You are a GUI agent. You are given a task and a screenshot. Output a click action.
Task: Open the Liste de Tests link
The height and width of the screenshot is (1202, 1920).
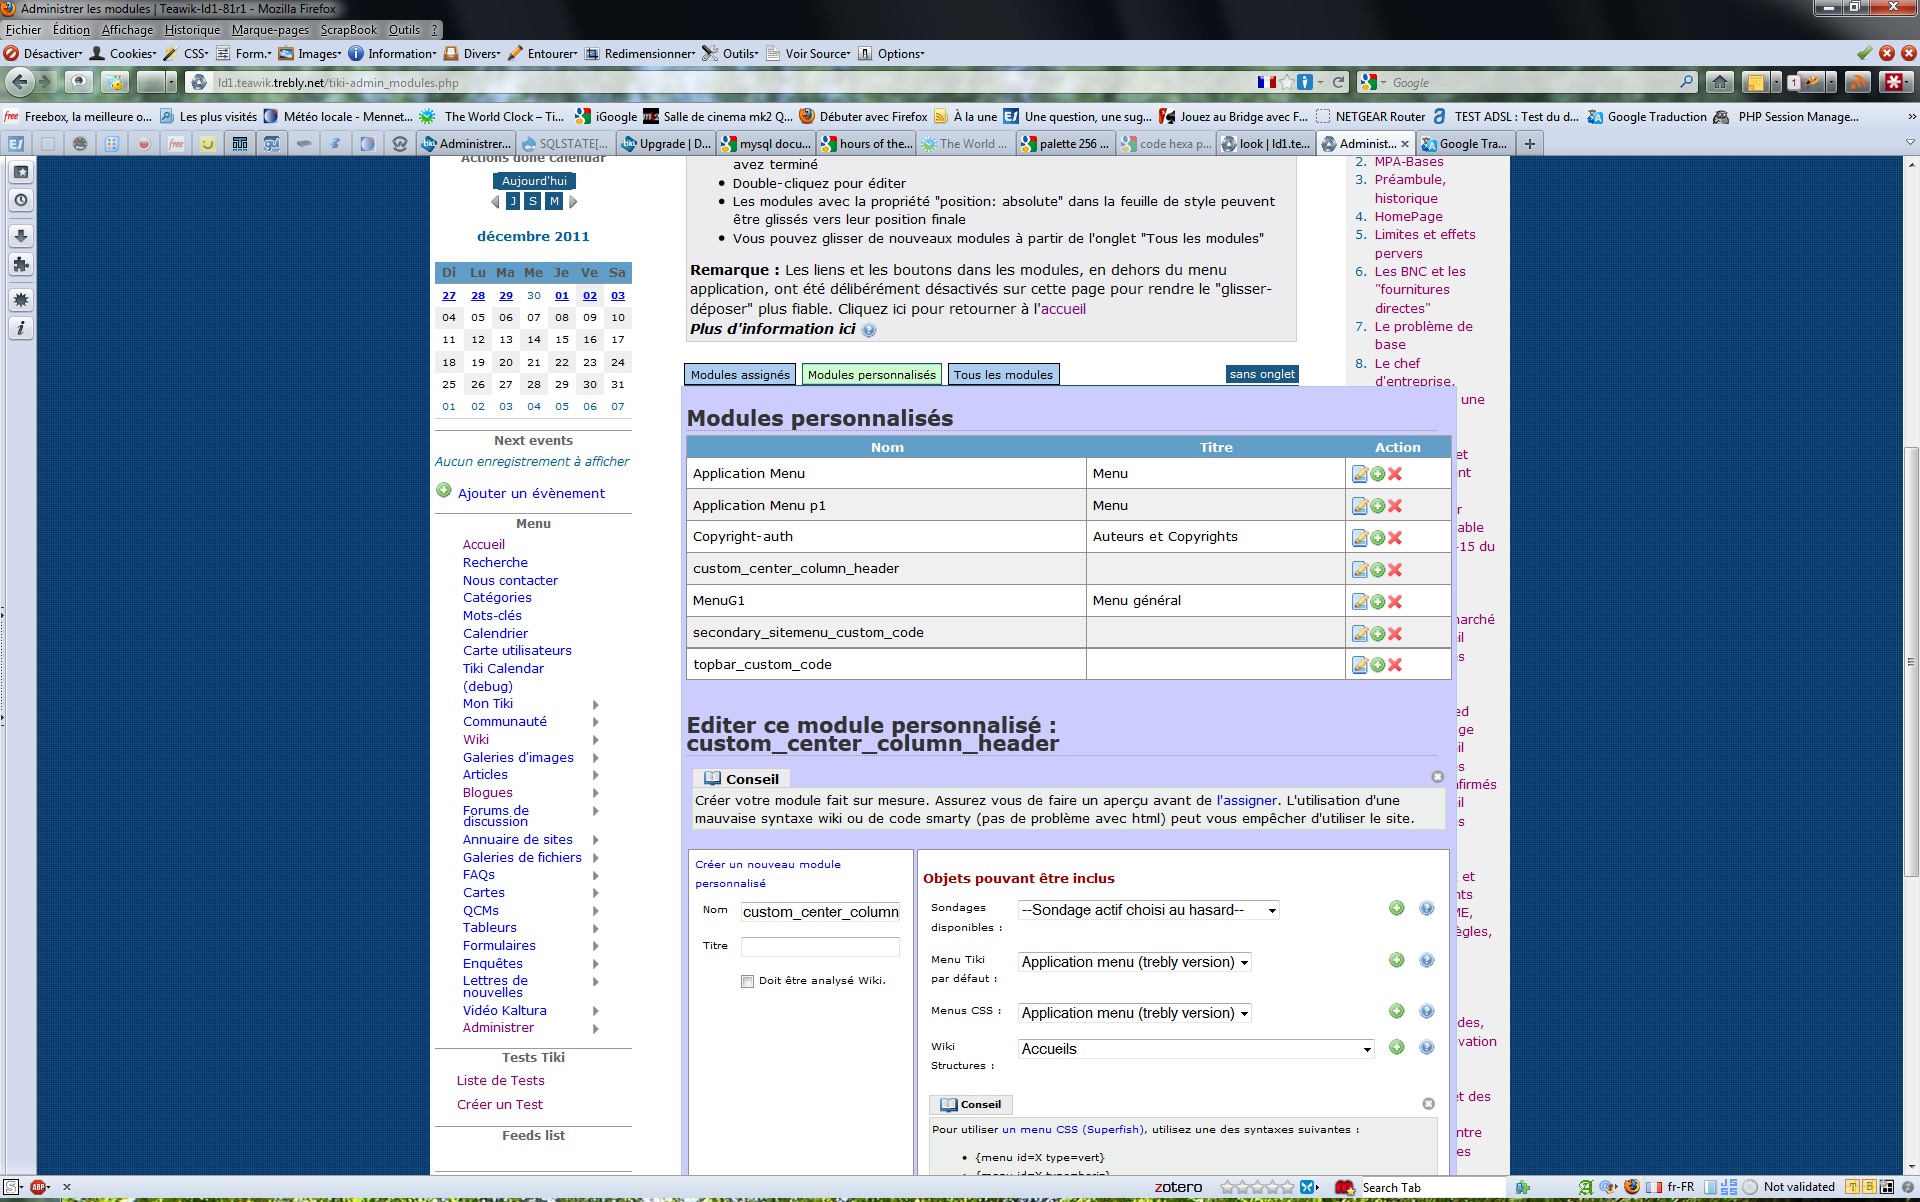click(500, 1081)
